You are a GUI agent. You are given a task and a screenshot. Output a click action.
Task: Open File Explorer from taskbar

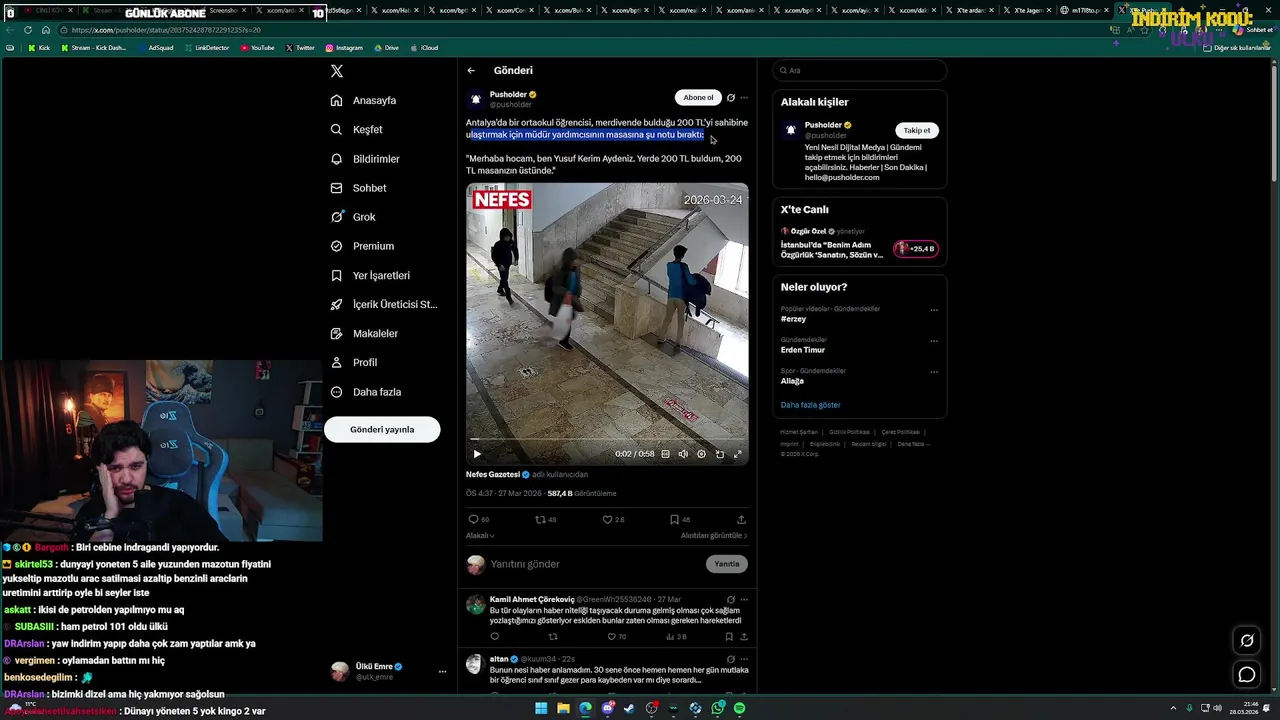click(x=563, y=708)
